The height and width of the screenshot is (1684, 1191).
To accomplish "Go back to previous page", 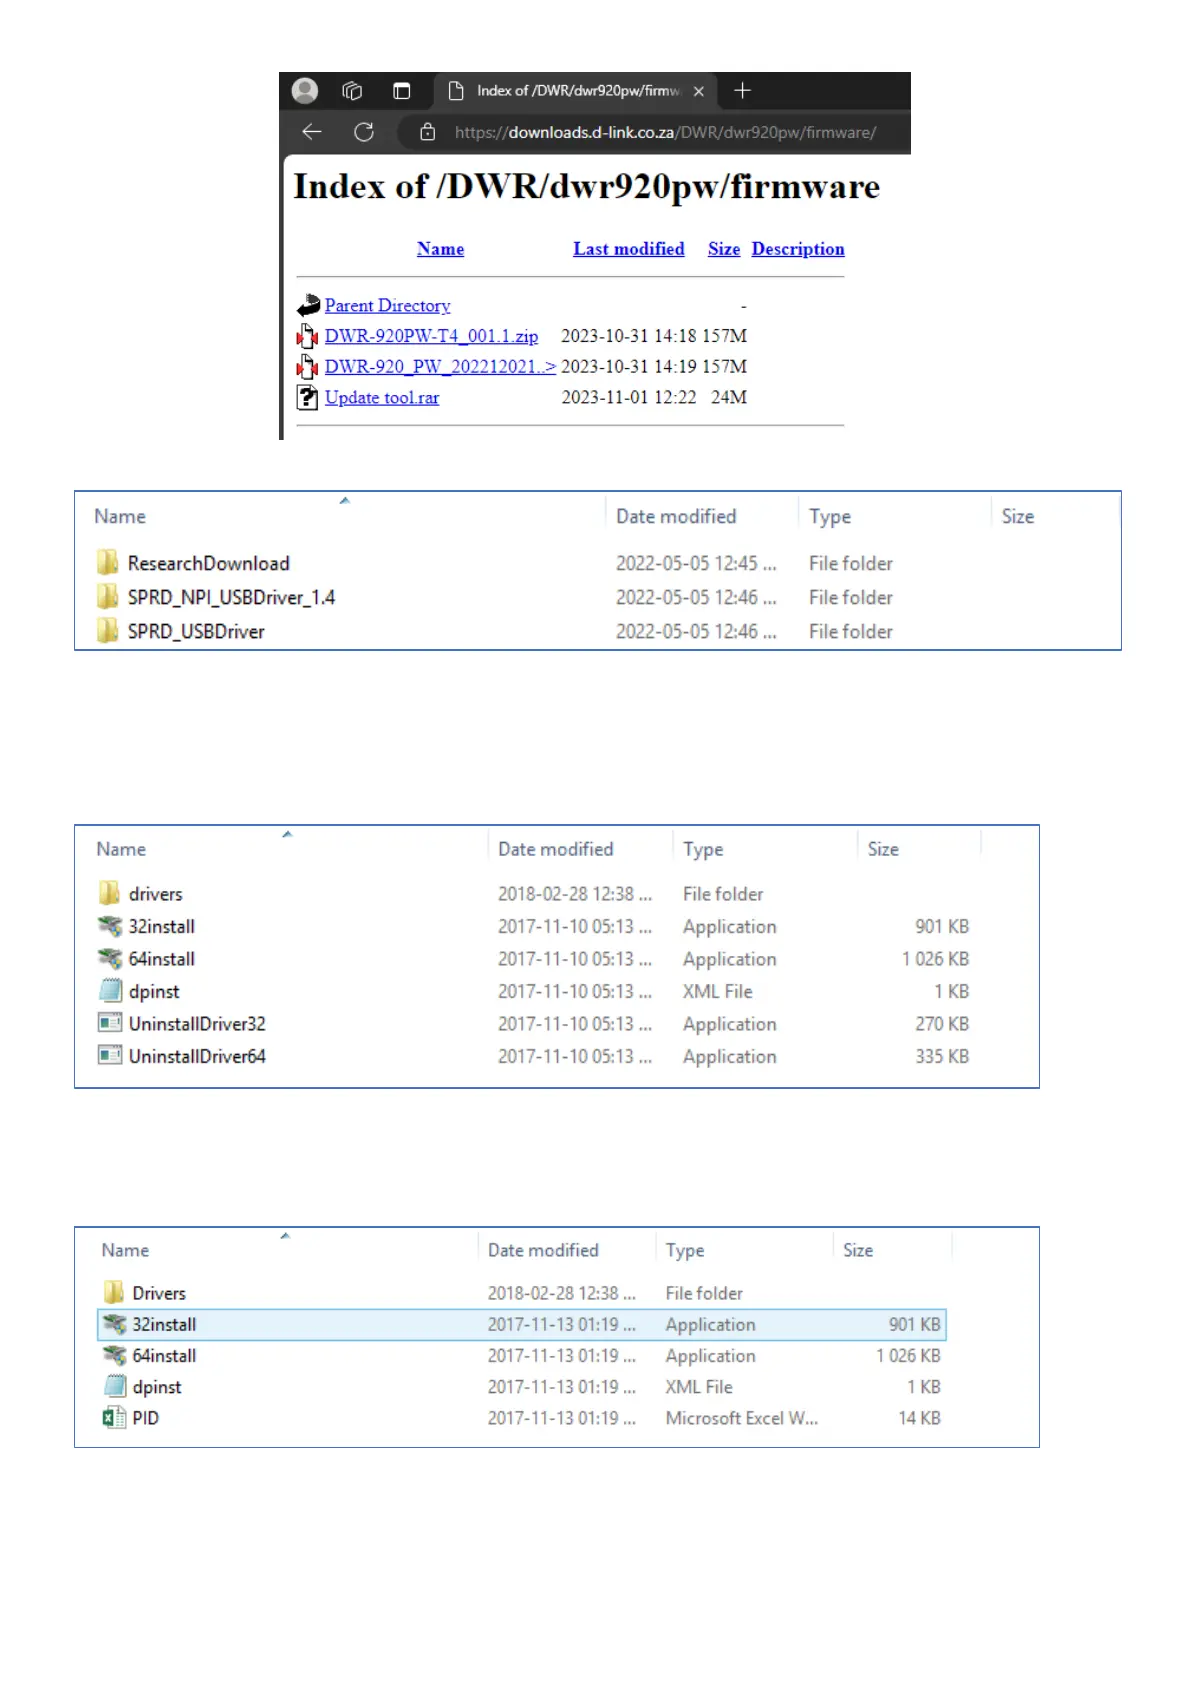I will click(312, 132).
